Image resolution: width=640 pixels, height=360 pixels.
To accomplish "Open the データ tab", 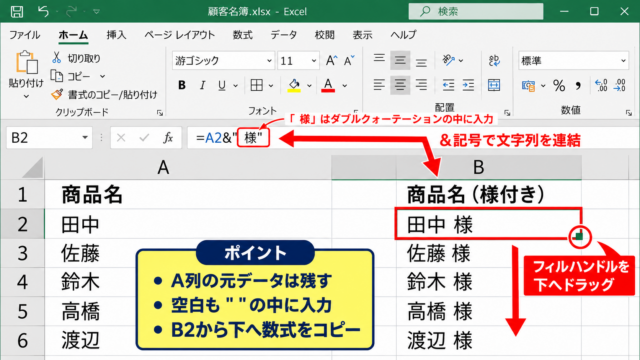I will (284, 35).
